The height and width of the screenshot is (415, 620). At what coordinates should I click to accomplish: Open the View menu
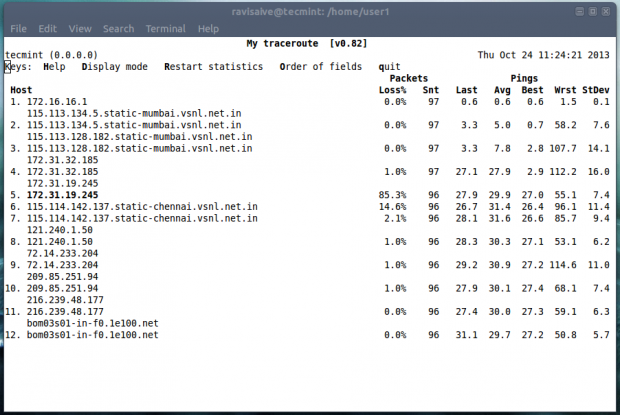[x=80, y=29]
